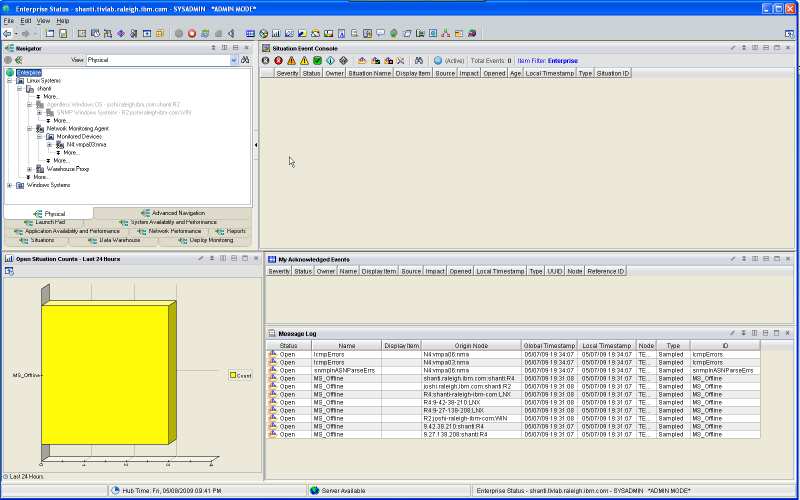Viewport: 800px width, 500px height.
Task: Click the yellow MS_Offline bar in chart
Action: (105, 374)
